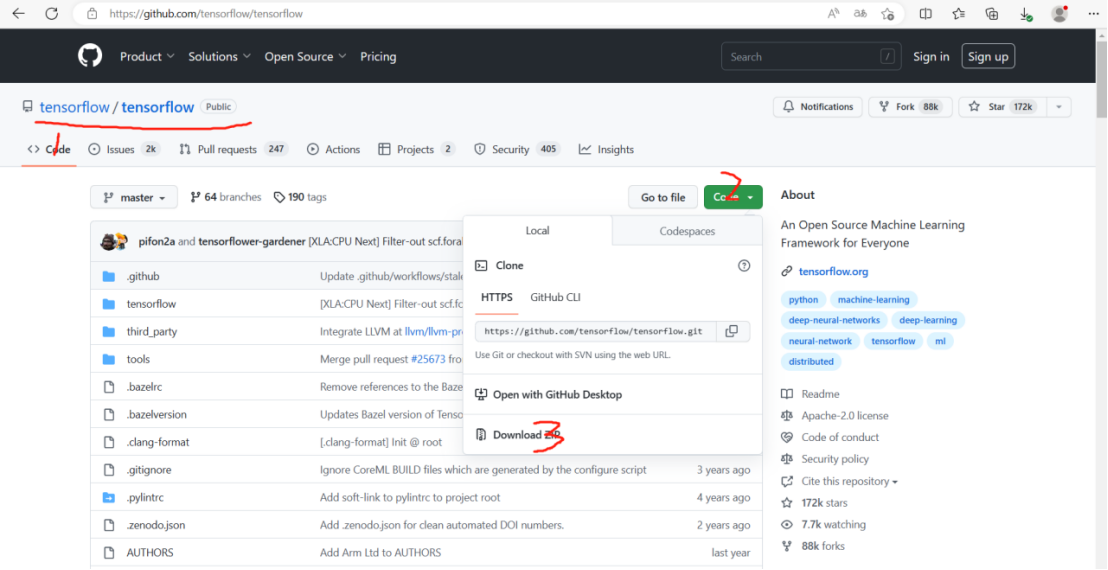
Task: Open the Pricing page
Action: 378,57
